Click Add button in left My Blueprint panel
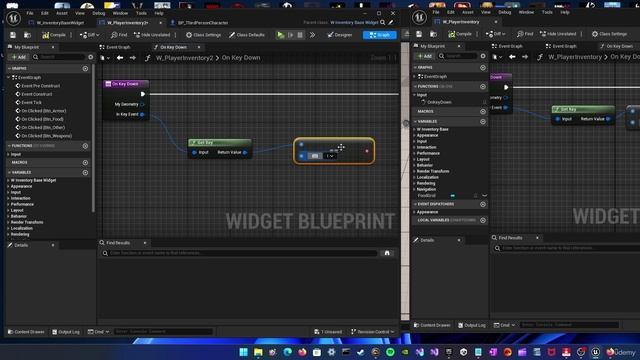This screenshot has height=360, width=640. [19, 57]
